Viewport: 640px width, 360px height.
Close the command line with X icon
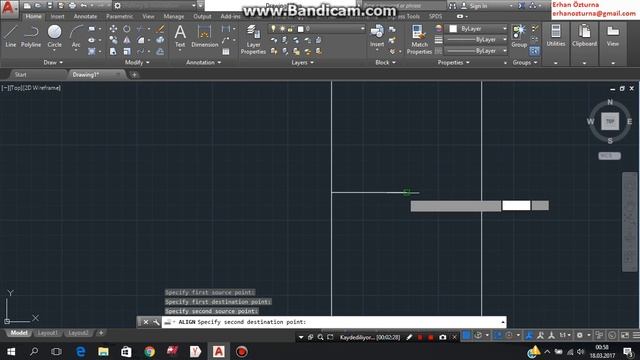click(146, 322)
